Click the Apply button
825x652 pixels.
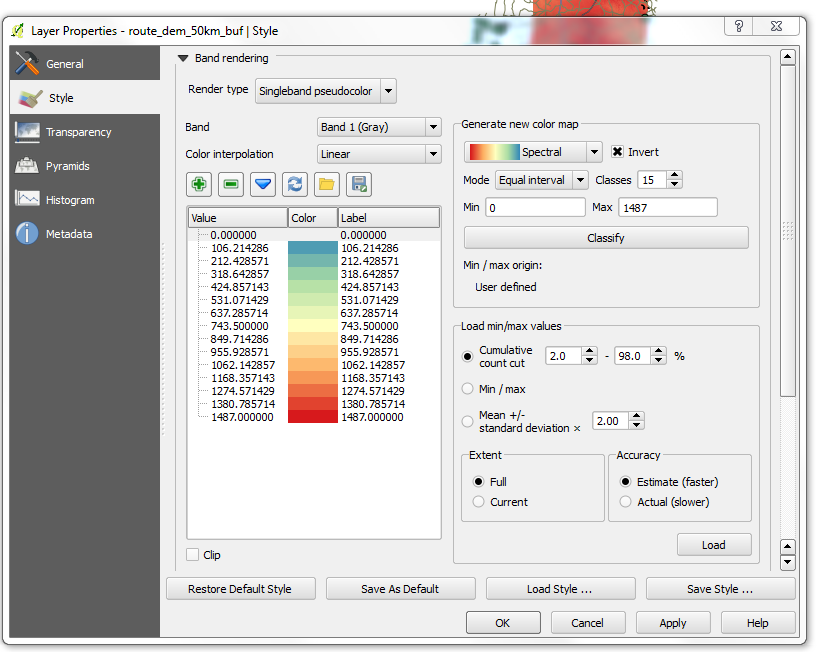673,623
